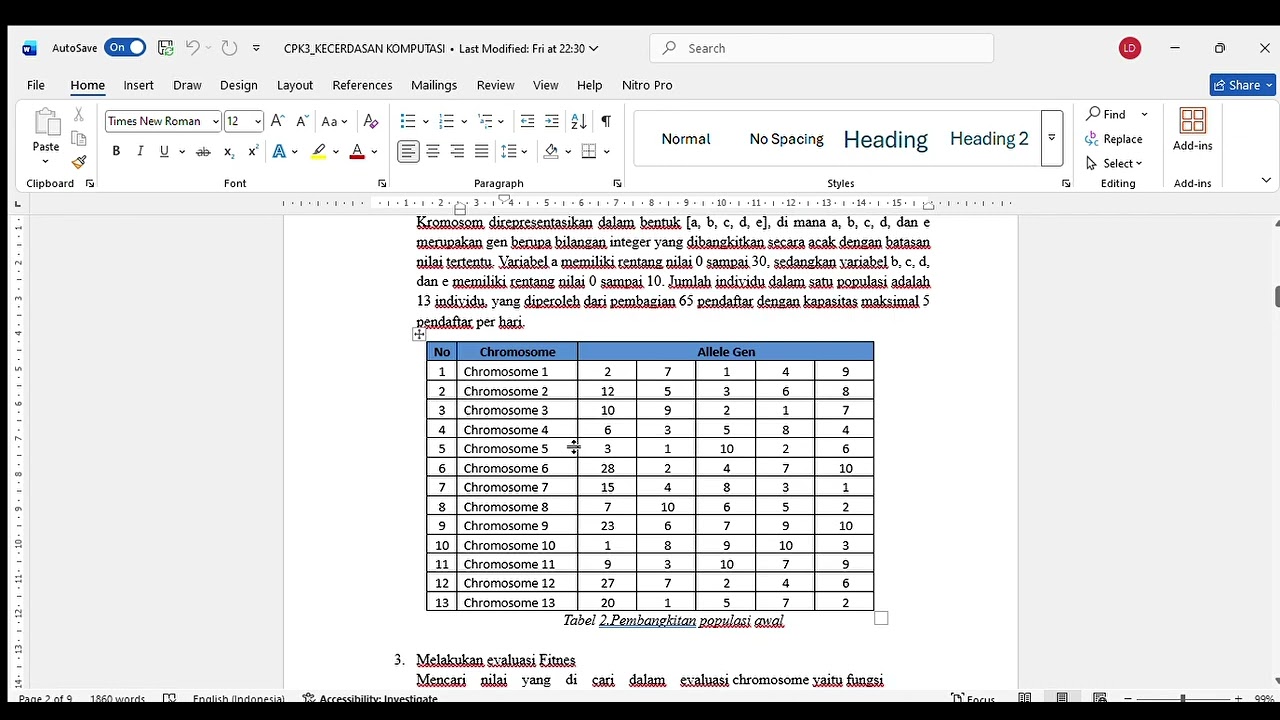Open the Select dropdown in Editing
Screen dimensions: 1280x720
tap(1114, 163)
